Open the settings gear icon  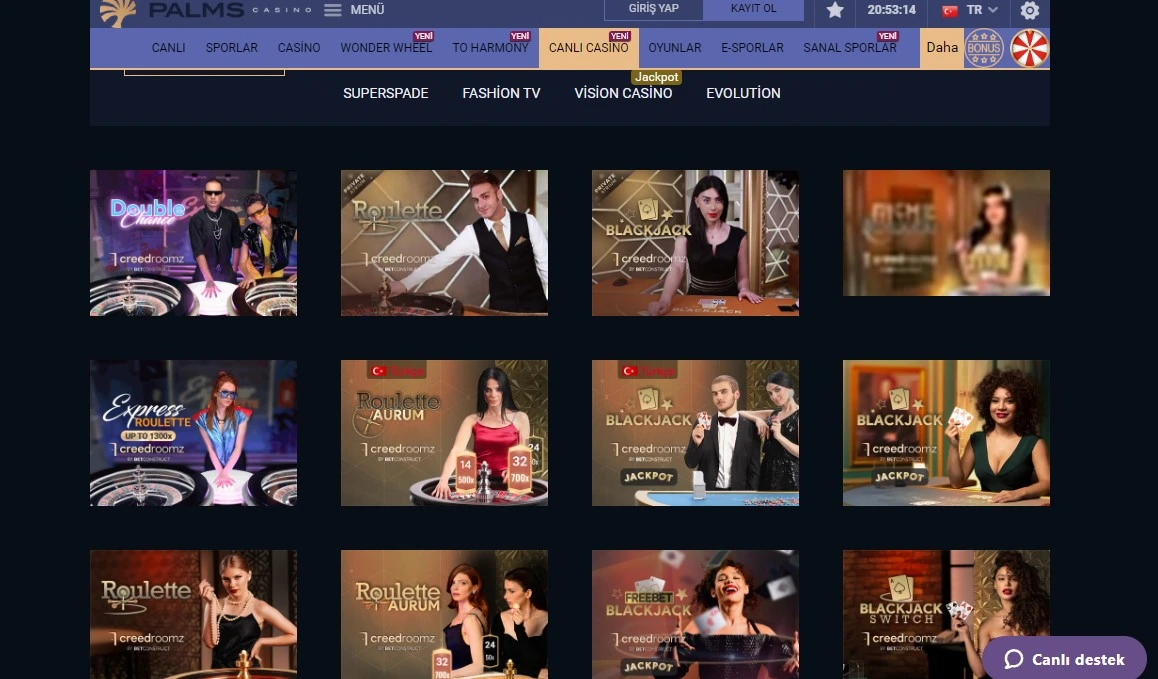1029,10
